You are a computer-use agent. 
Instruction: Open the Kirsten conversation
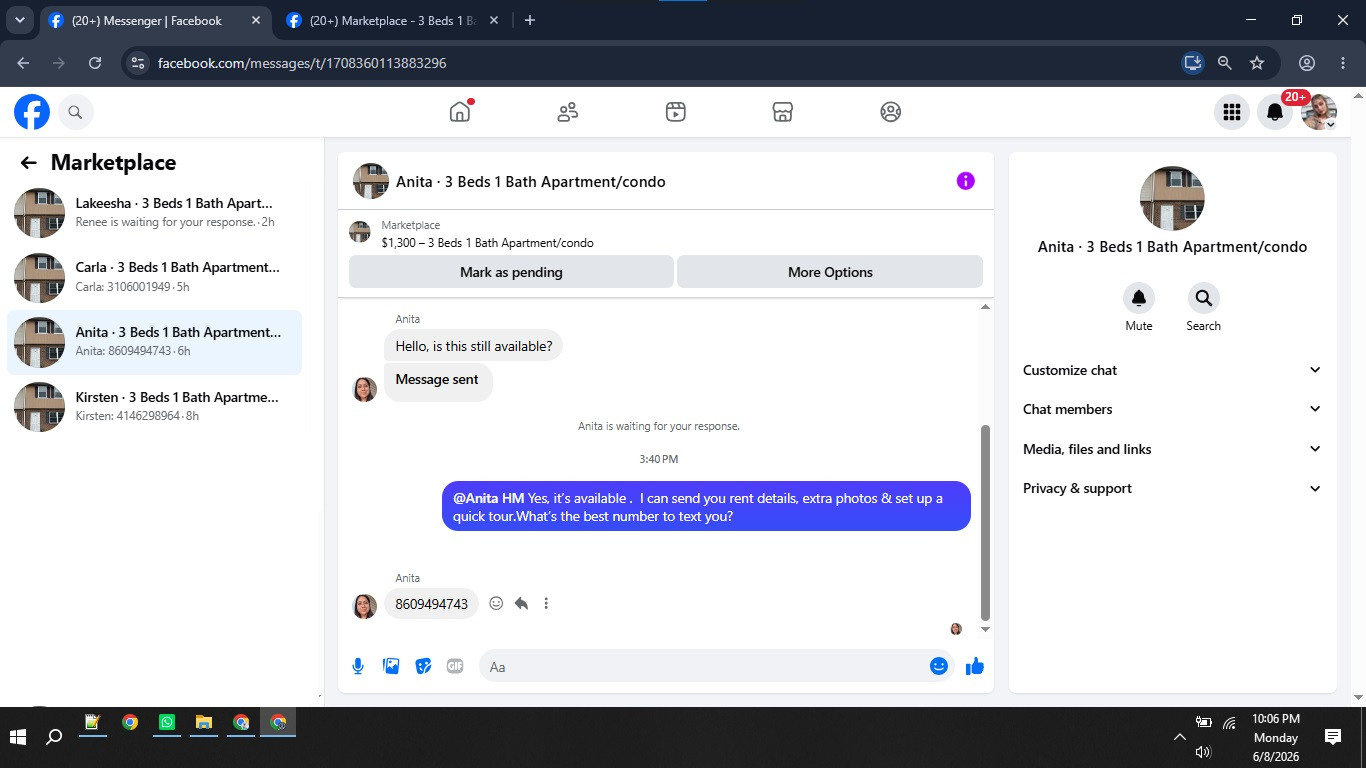click(x=155, y=406)
